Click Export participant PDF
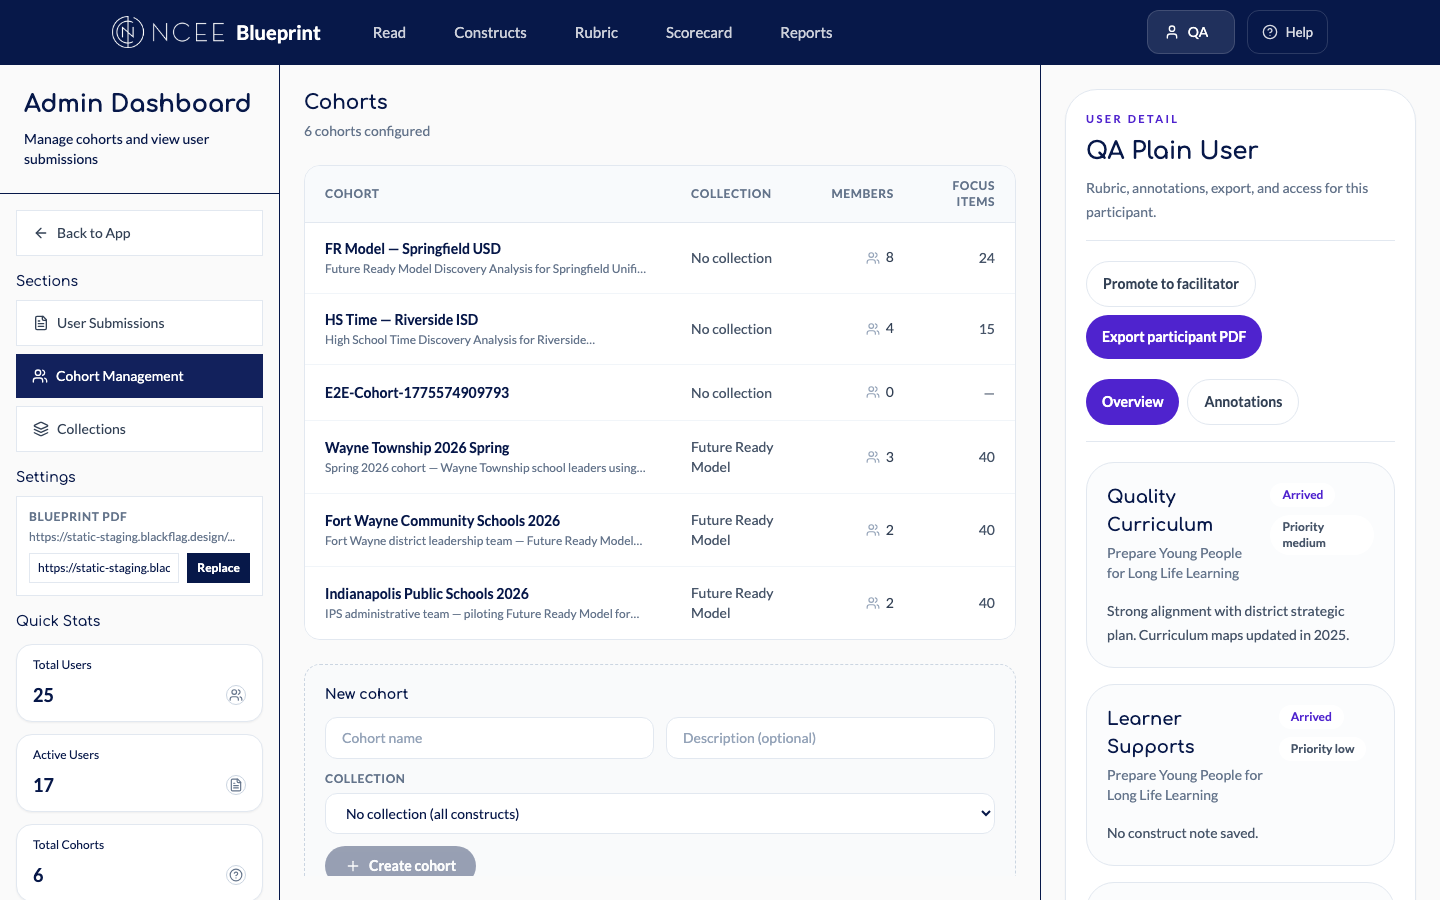1440x900 pixels. tap(1173, 337)
